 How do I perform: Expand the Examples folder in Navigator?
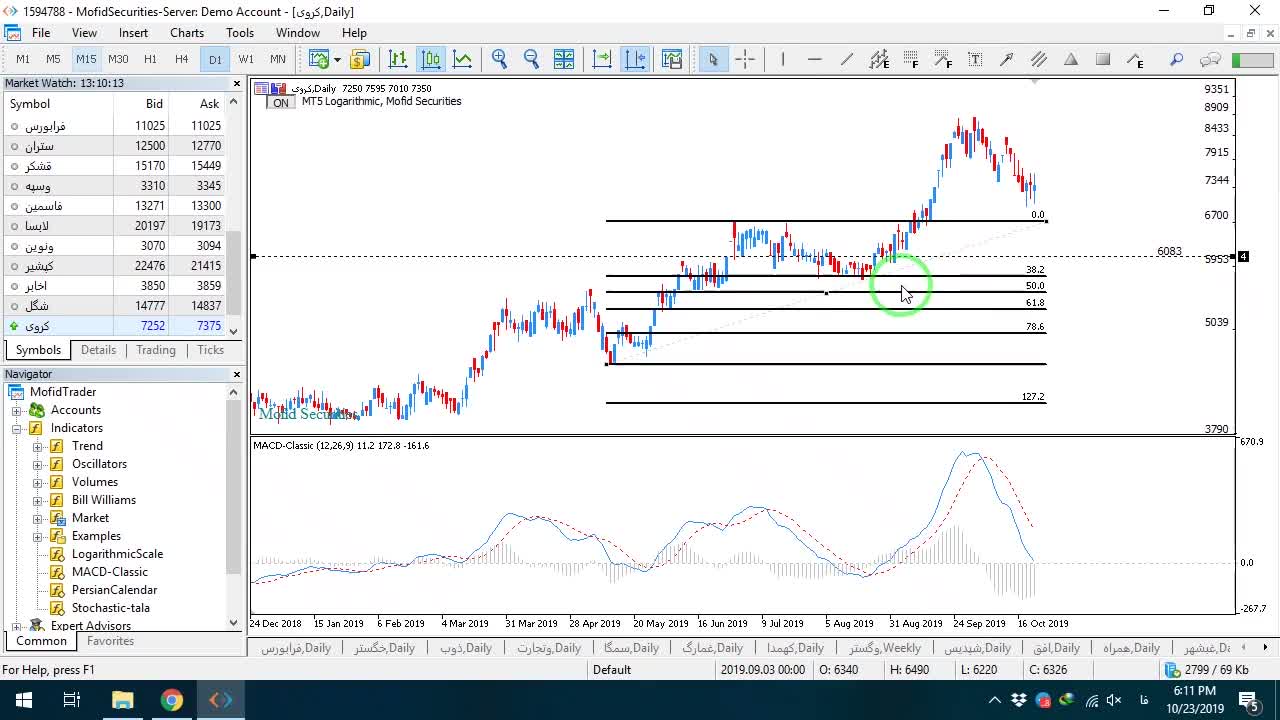tap(38, 536)
